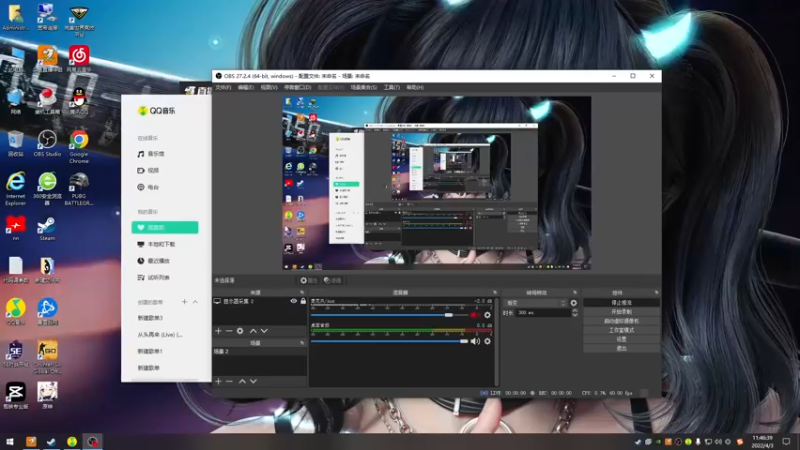This screenshot has height=450, width=800.
Task: Open the File (文件) menu in OBS
Action: pos(223,88)
